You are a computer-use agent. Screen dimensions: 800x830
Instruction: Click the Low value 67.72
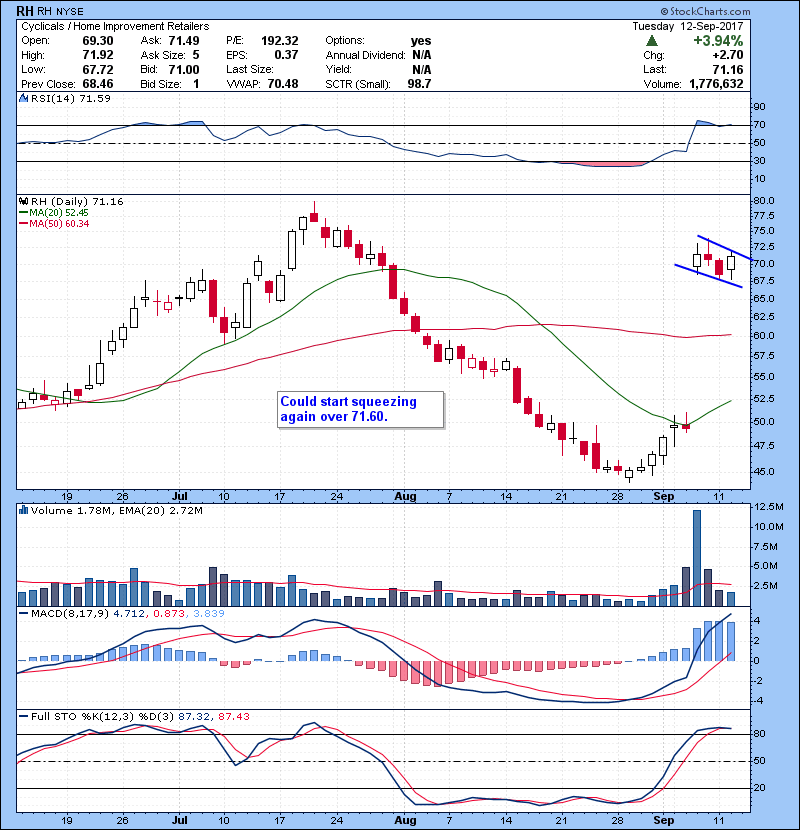click(x=97, y=69)
